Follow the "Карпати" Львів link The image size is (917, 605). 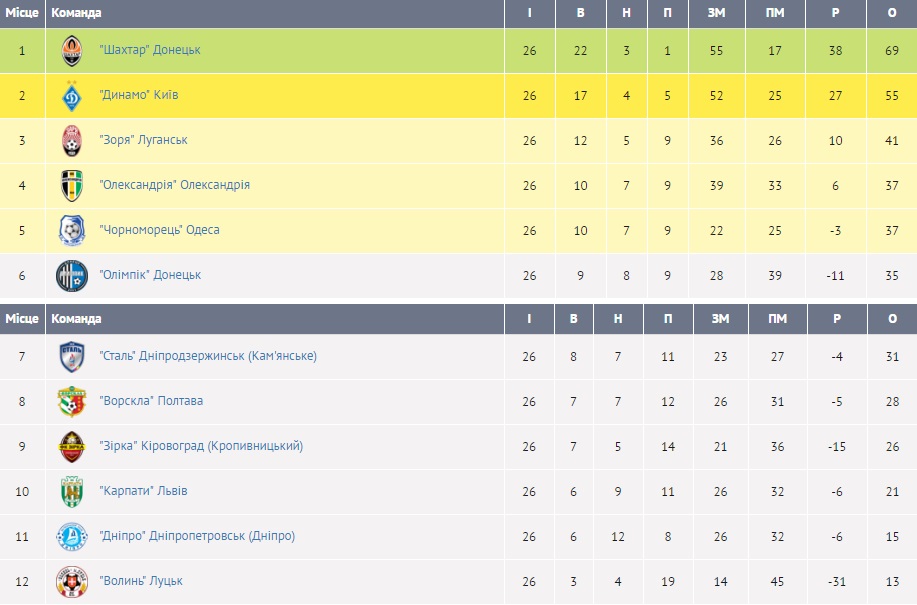pos(143,491)
